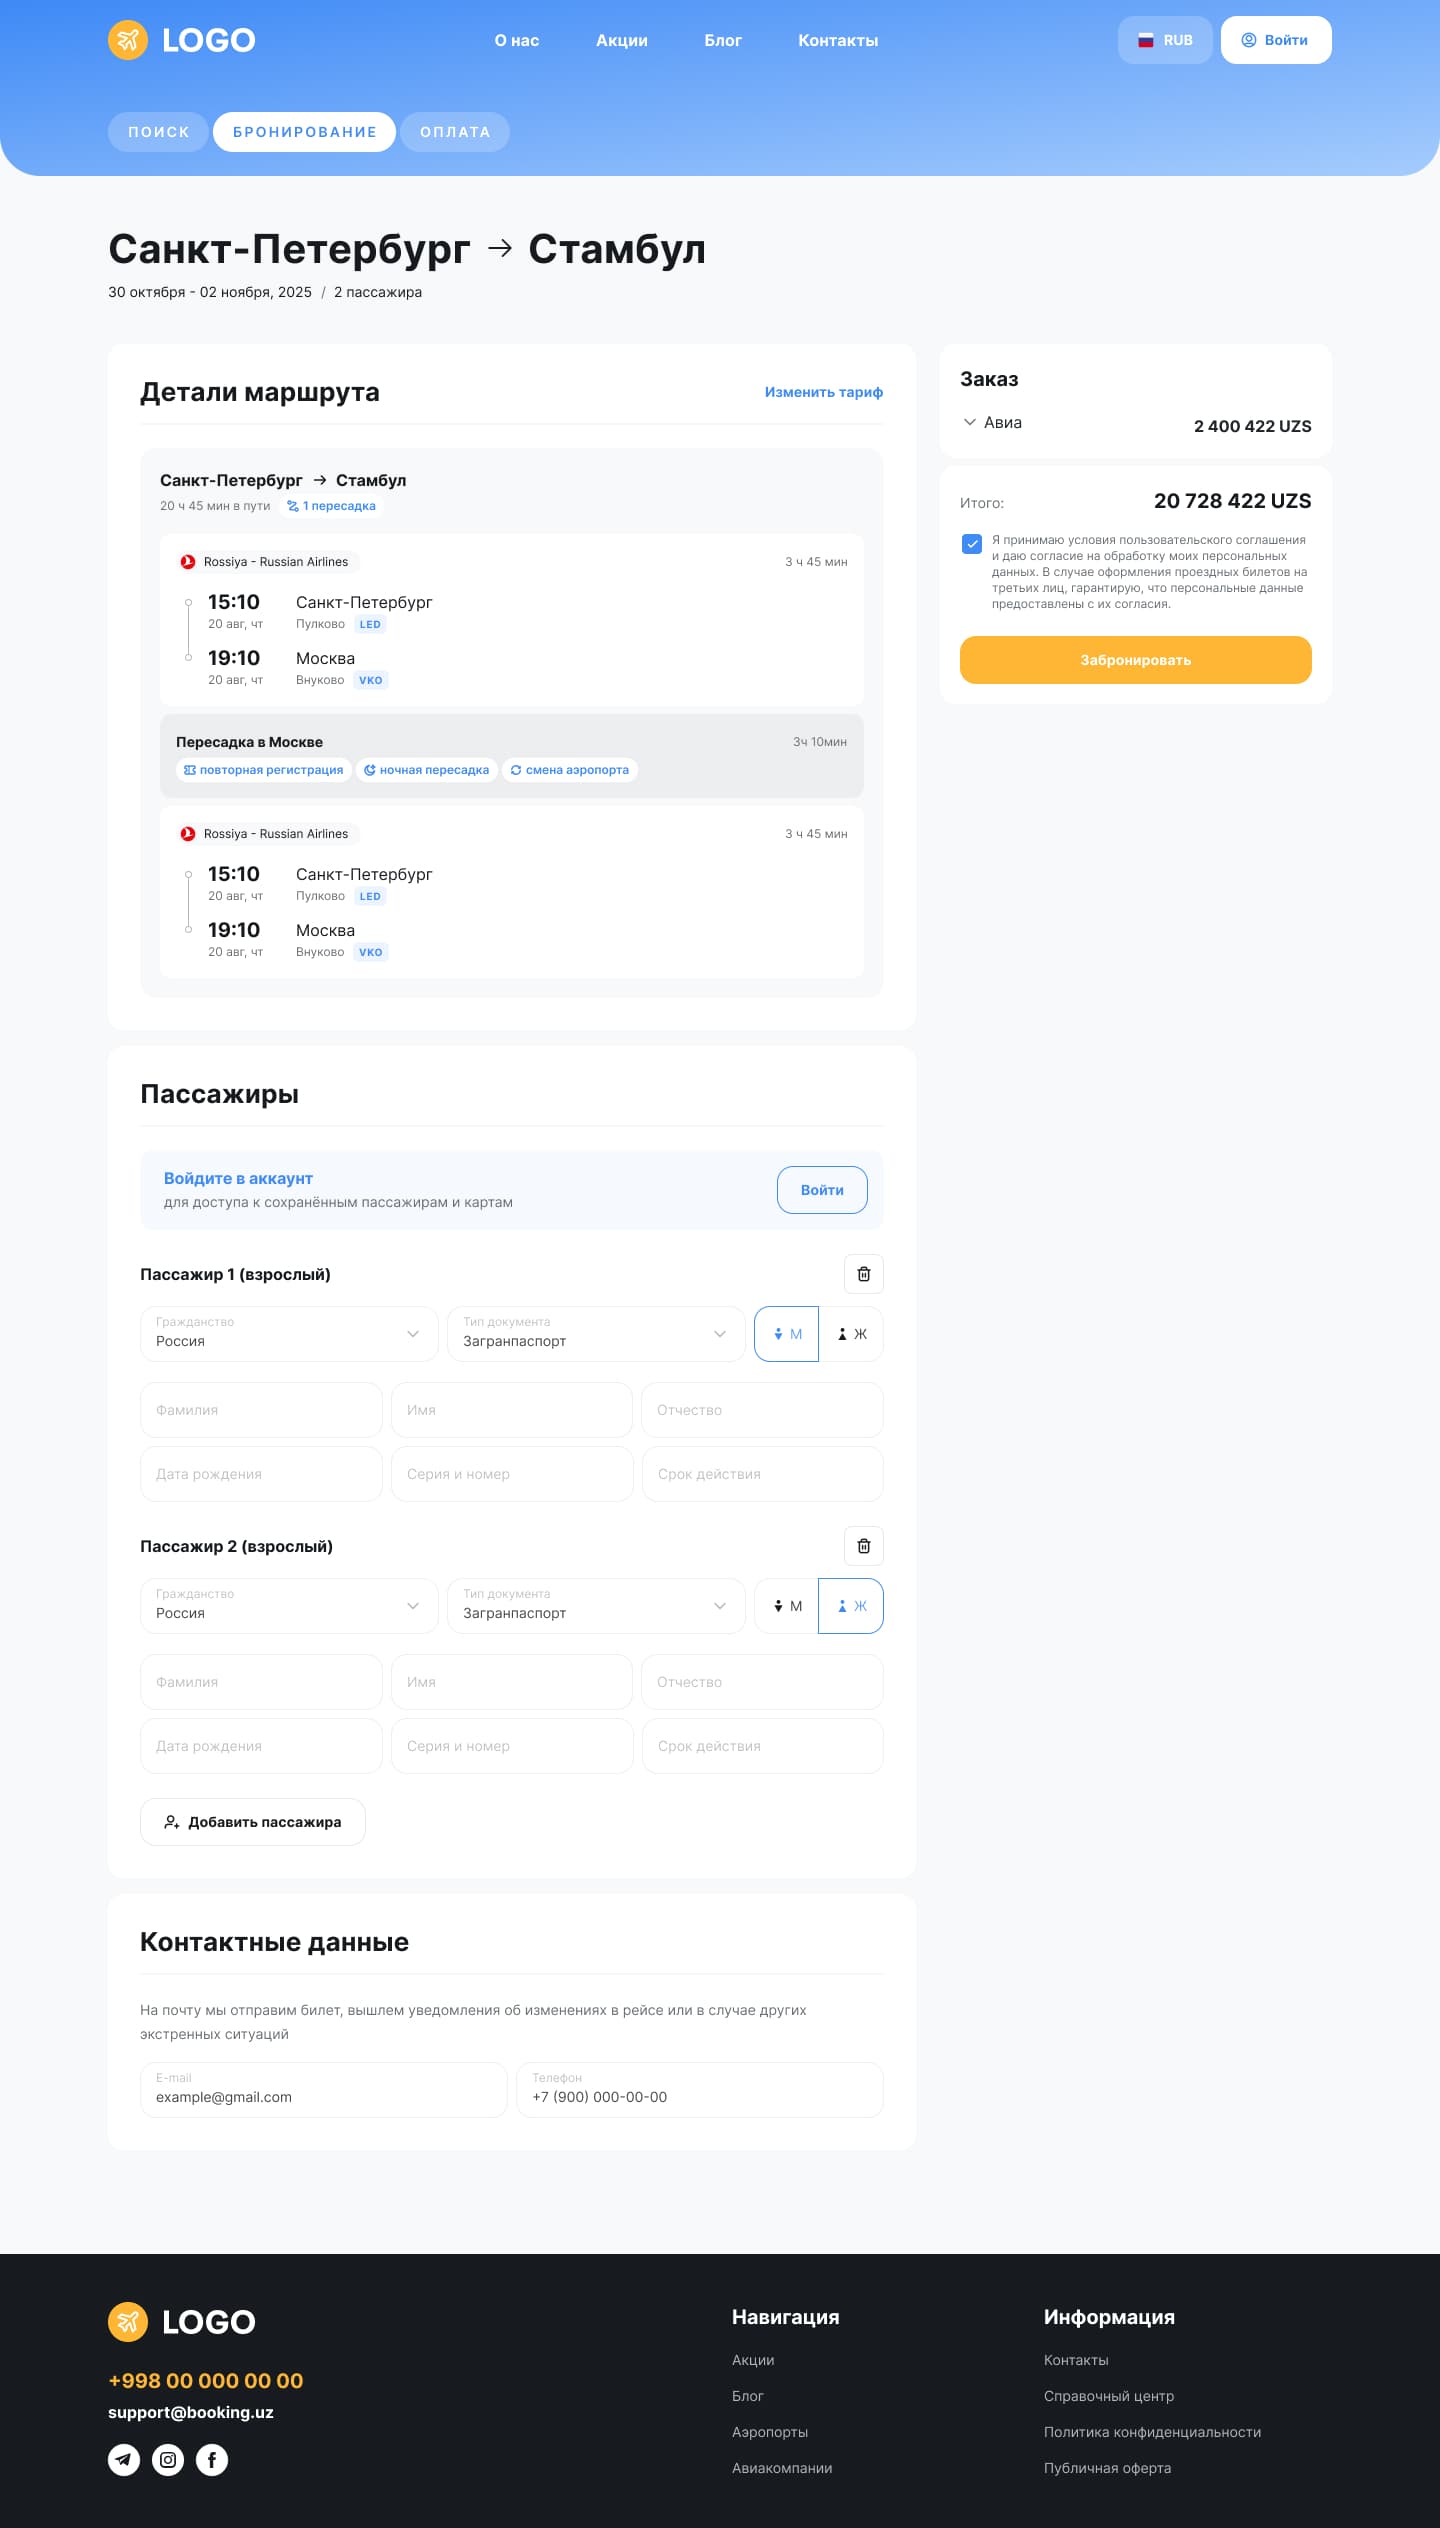Click the airplane logo in header

pos(128,40)
